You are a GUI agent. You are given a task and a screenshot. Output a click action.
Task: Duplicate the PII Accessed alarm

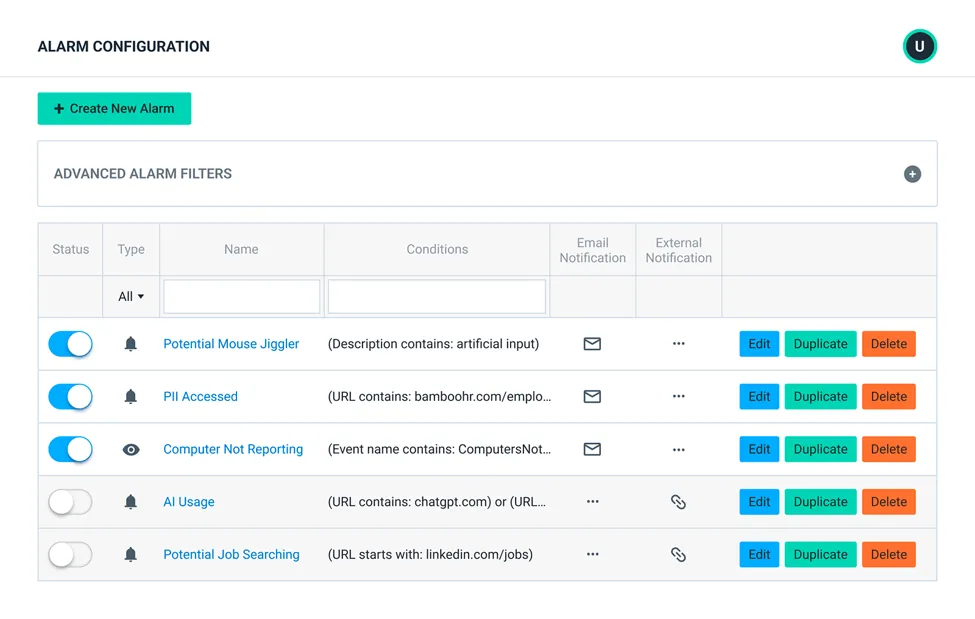(x=820, y=396)
